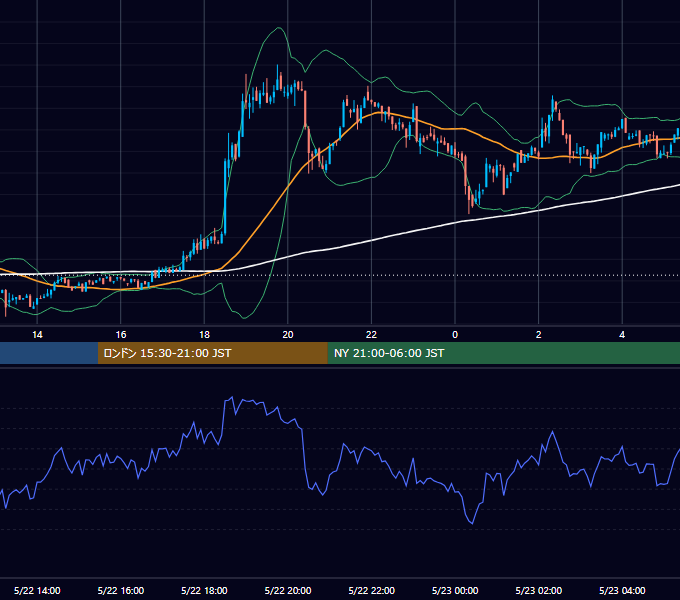Click the 18 hour label on price chart axis

tap(204, 335)
